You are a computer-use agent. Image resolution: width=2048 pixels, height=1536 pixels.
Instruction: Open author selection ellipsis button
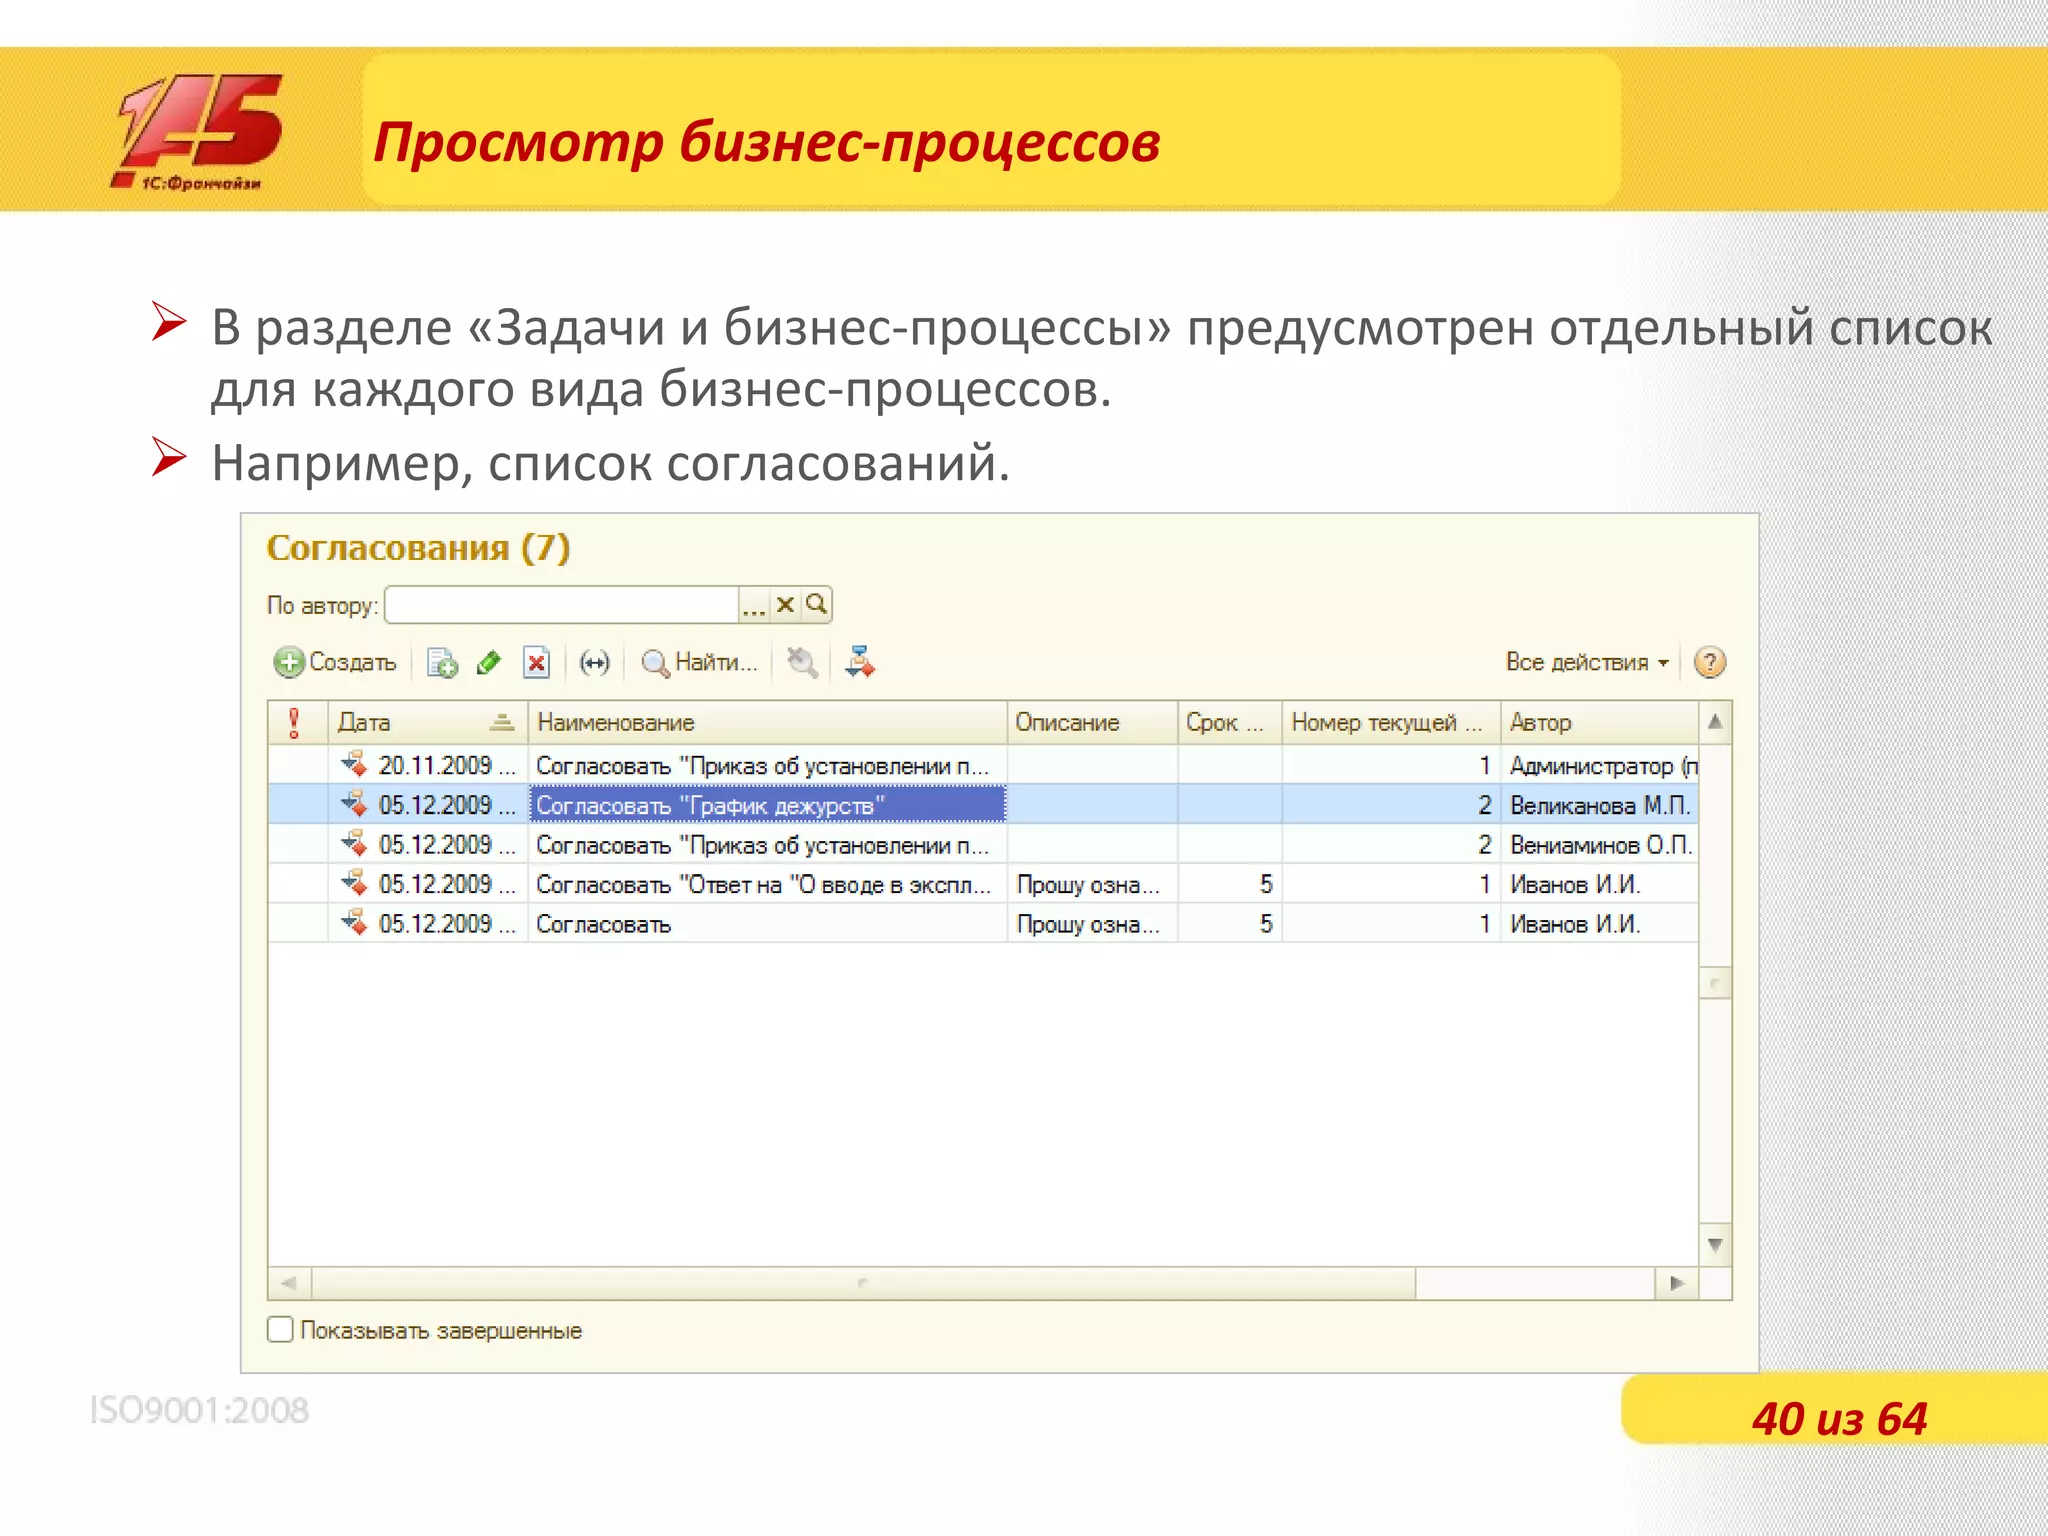pos(754,606)
